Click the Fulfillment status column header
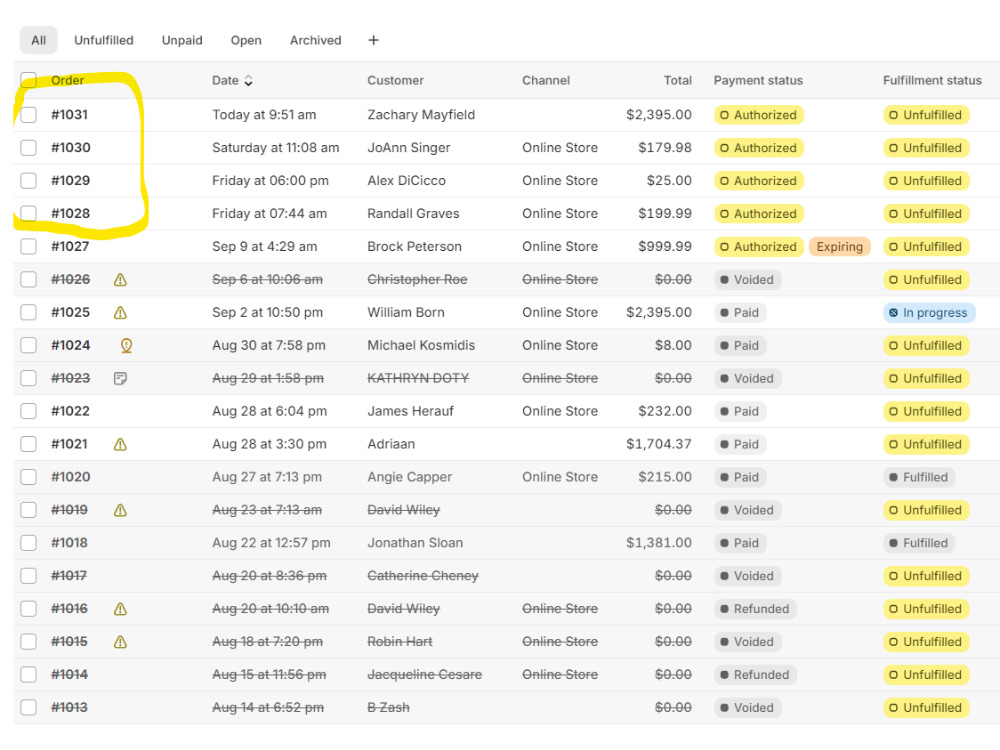This screenshot has height=750, width=1000. 932,80
